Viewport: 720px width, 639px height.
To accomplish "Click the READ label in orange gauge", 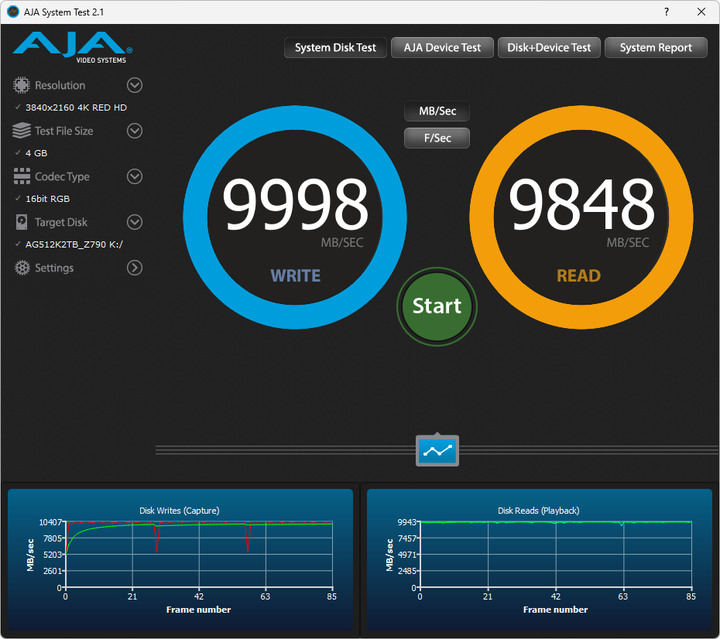I will tap(579, 276).
